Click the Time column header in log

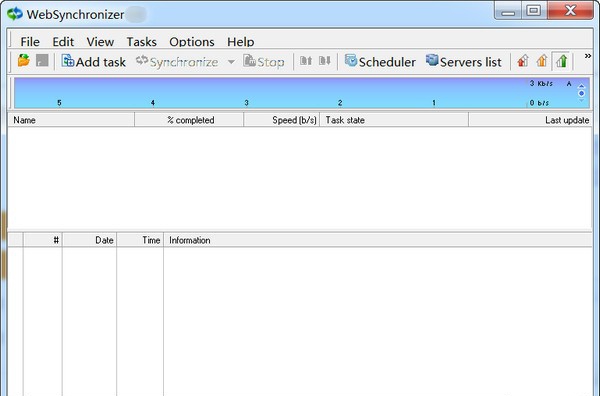[140, 240]
